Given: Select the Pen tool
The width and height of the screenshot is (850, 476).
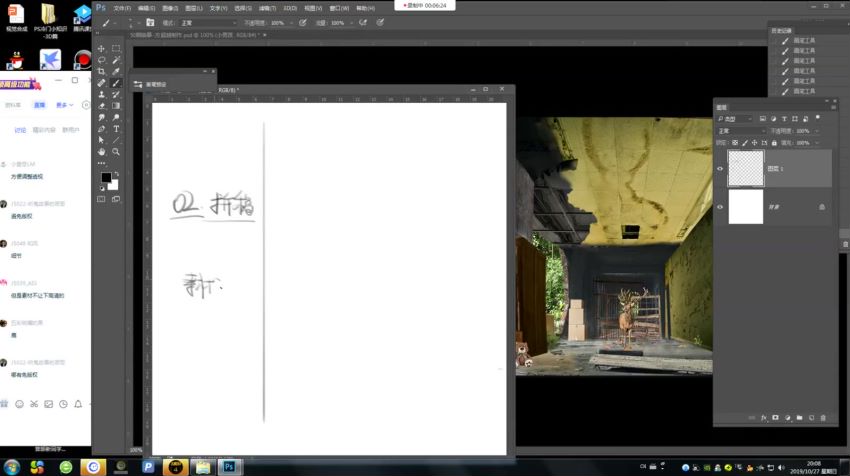Looking at the screenshot, I should (101, 129).
